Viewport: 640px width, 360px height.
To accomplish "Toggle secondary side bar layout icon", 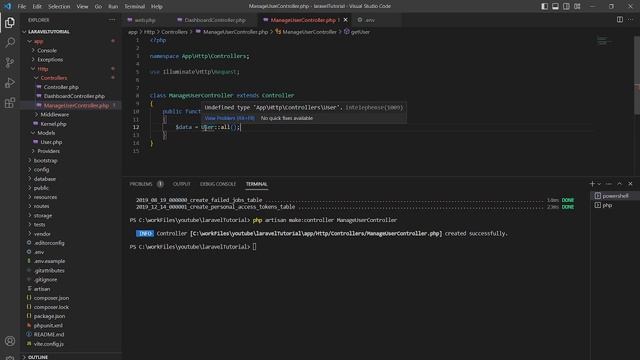I will (566, 6).
